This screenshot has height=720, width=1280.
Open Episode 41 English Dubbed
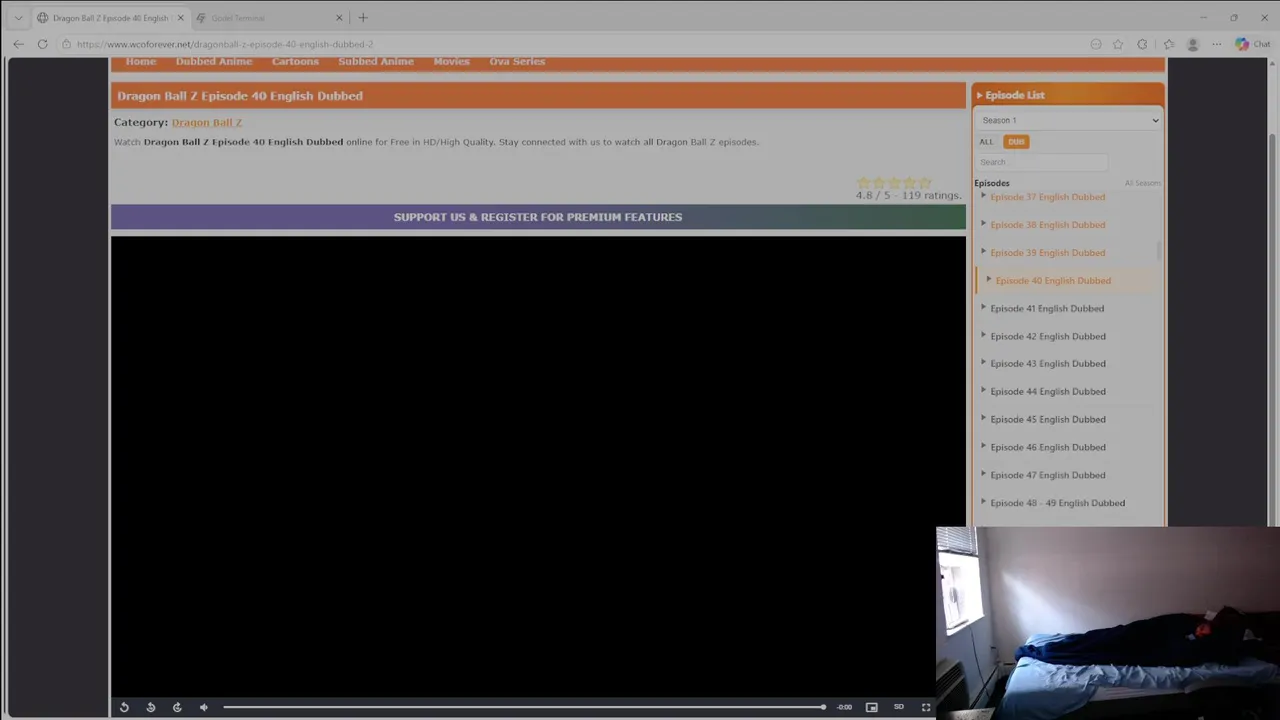coord(1047,309)
